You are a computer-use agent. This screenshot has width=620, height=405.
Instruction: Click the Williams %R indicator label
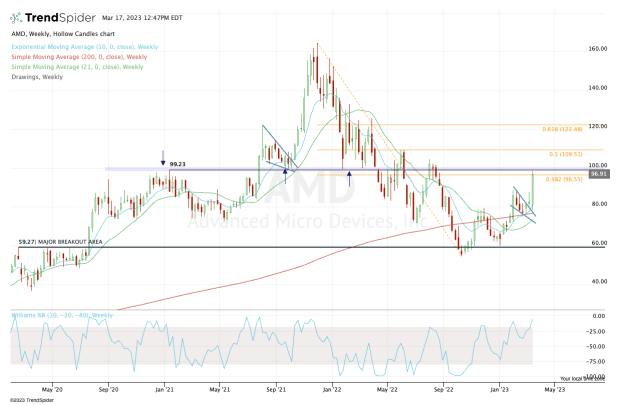click(62, 315)
